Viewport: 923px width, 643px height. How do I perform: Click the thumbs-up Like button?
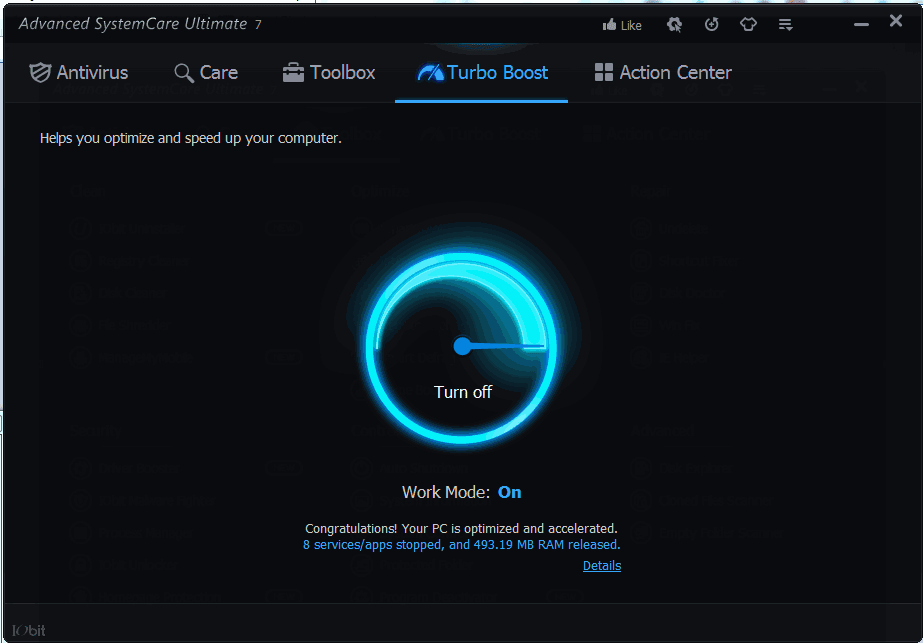coord(622,25)
